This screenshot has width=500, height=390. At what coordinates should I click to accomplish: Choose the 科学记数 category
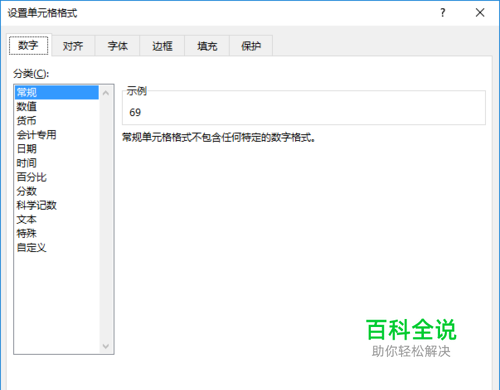(x=57, y=205)
